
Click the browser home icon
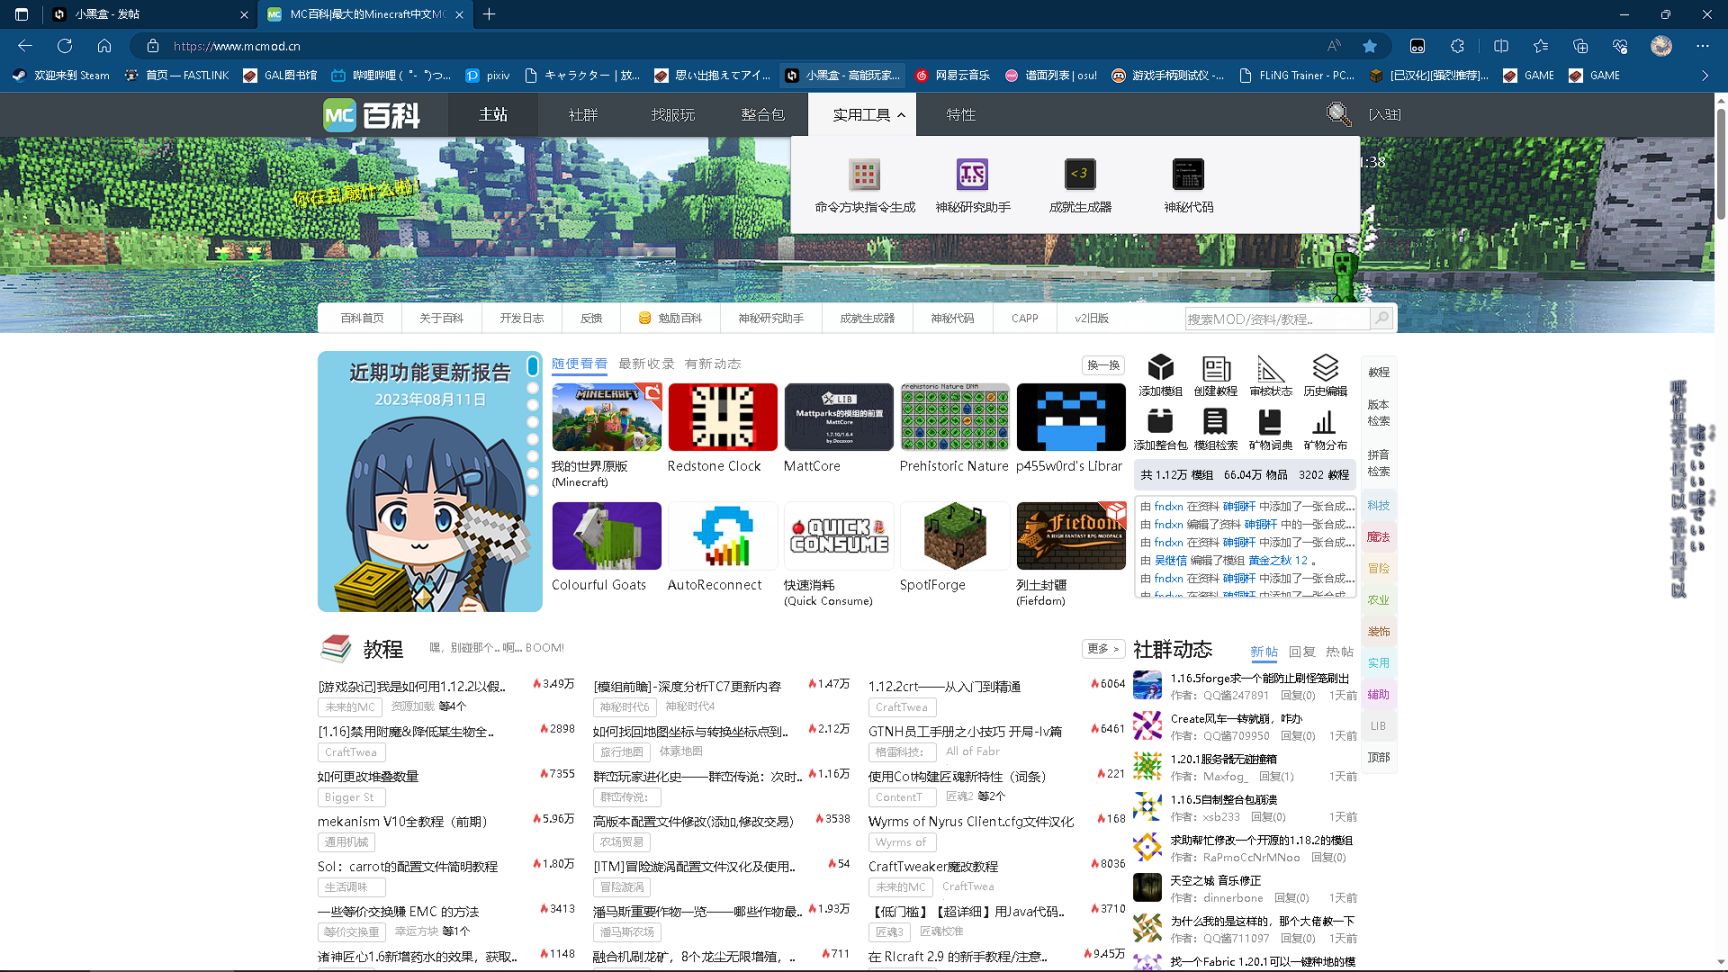click(104, 46)
